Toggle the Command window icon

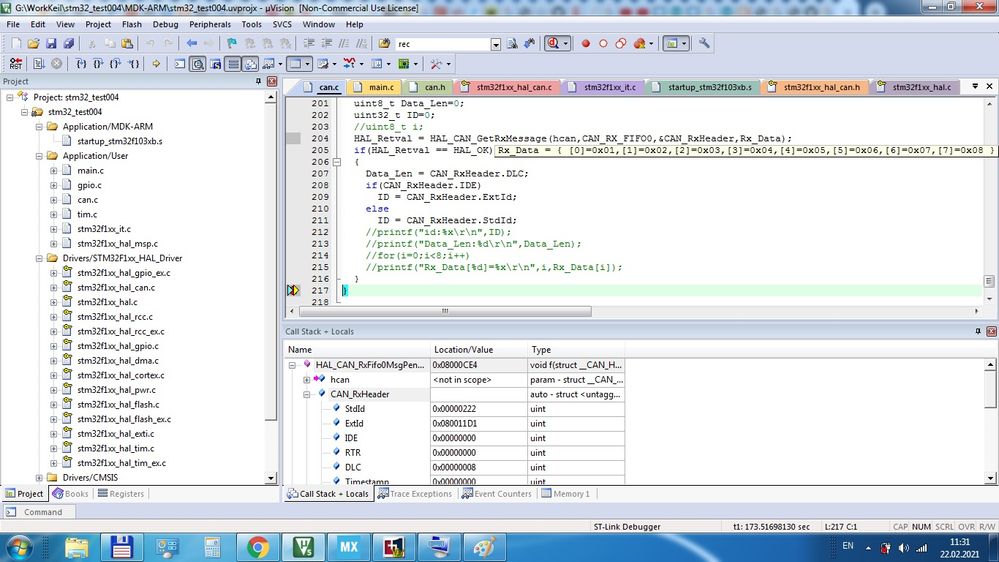point(180,64)
